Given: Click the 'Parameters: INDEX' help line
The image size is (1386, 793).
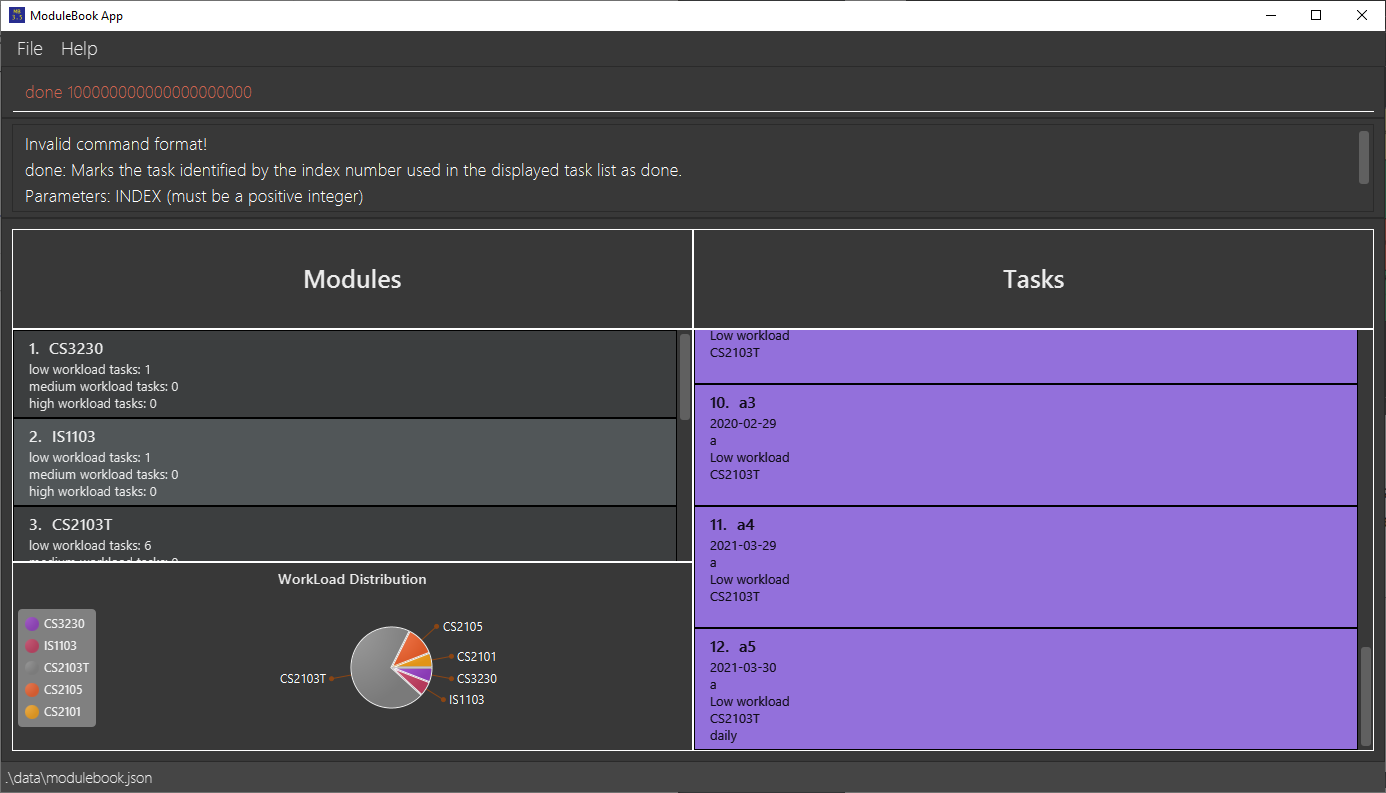Looking at the screenshot, I should (x=194, y=196).
